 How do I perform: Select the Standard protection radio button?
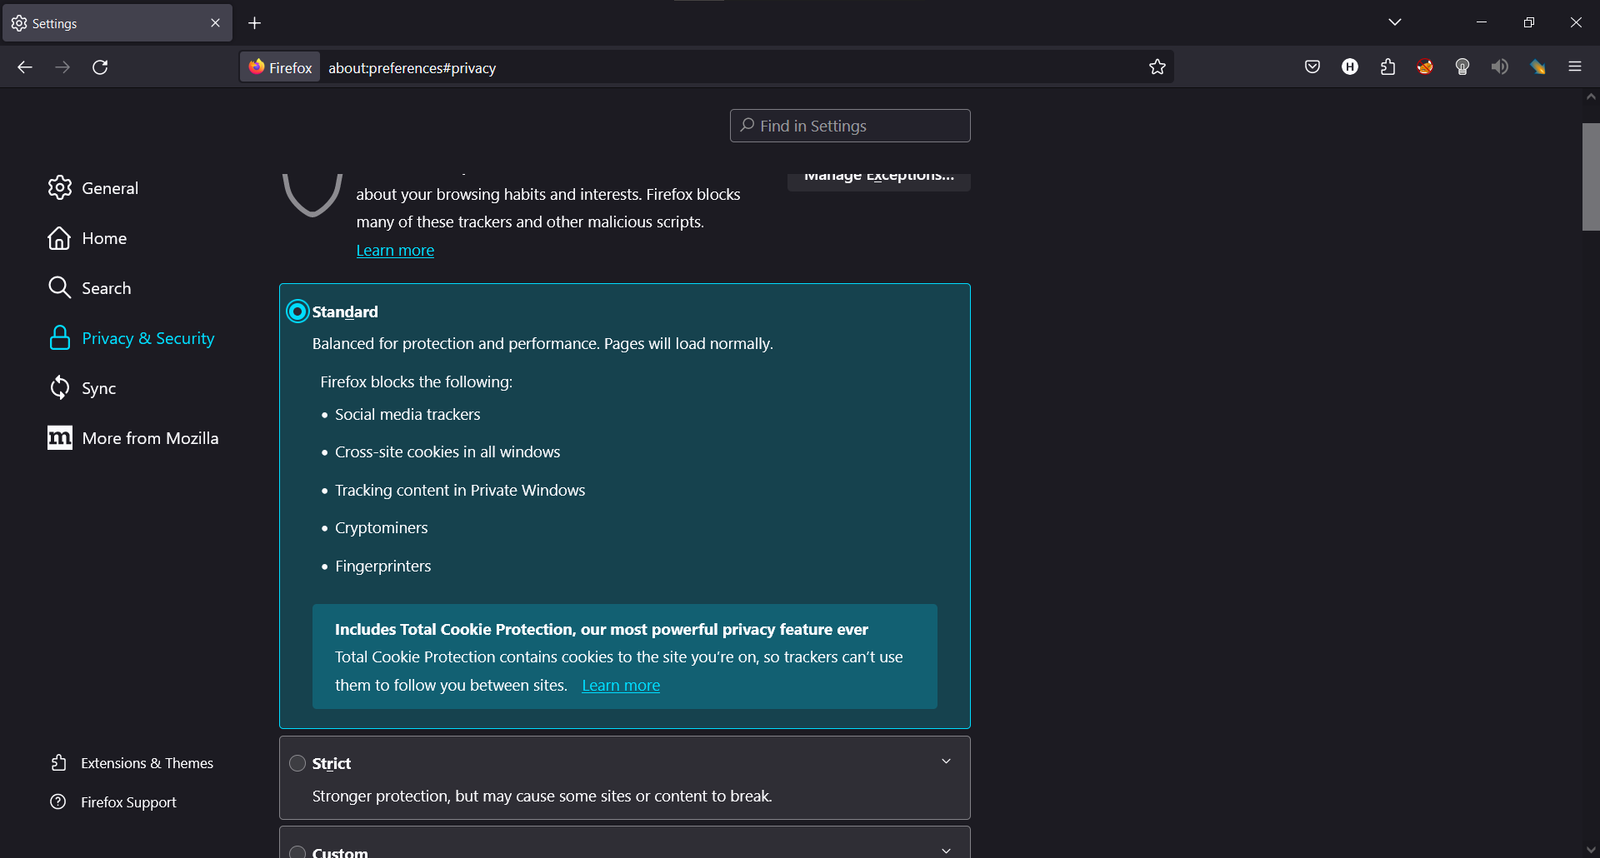point(297,311)
